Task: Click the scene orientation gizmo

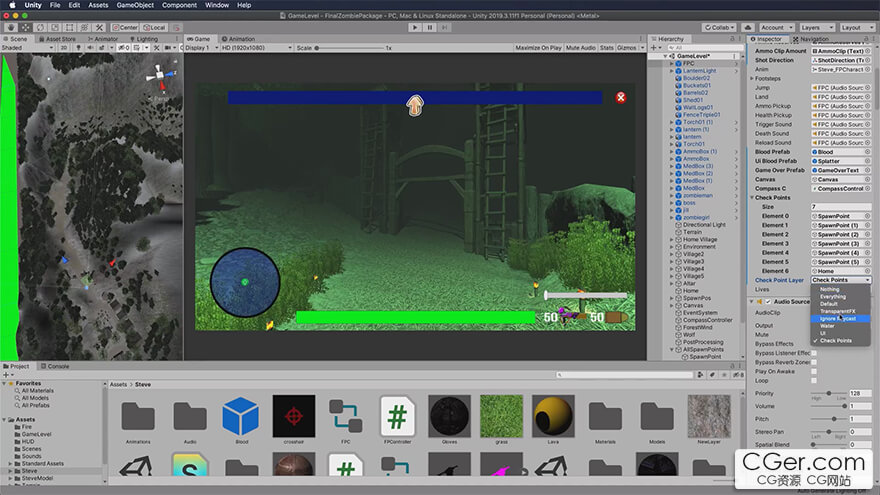Action: tap(161, 76)
